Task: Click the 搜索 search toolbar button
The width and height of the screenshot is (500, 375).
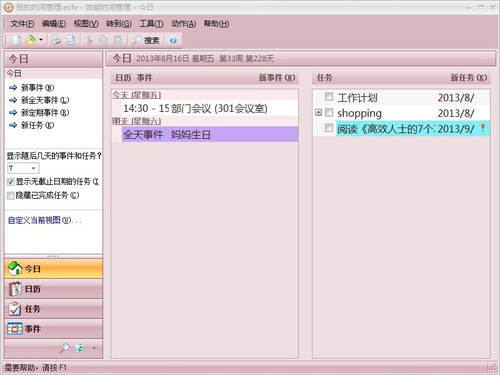Action: point(146,40)
